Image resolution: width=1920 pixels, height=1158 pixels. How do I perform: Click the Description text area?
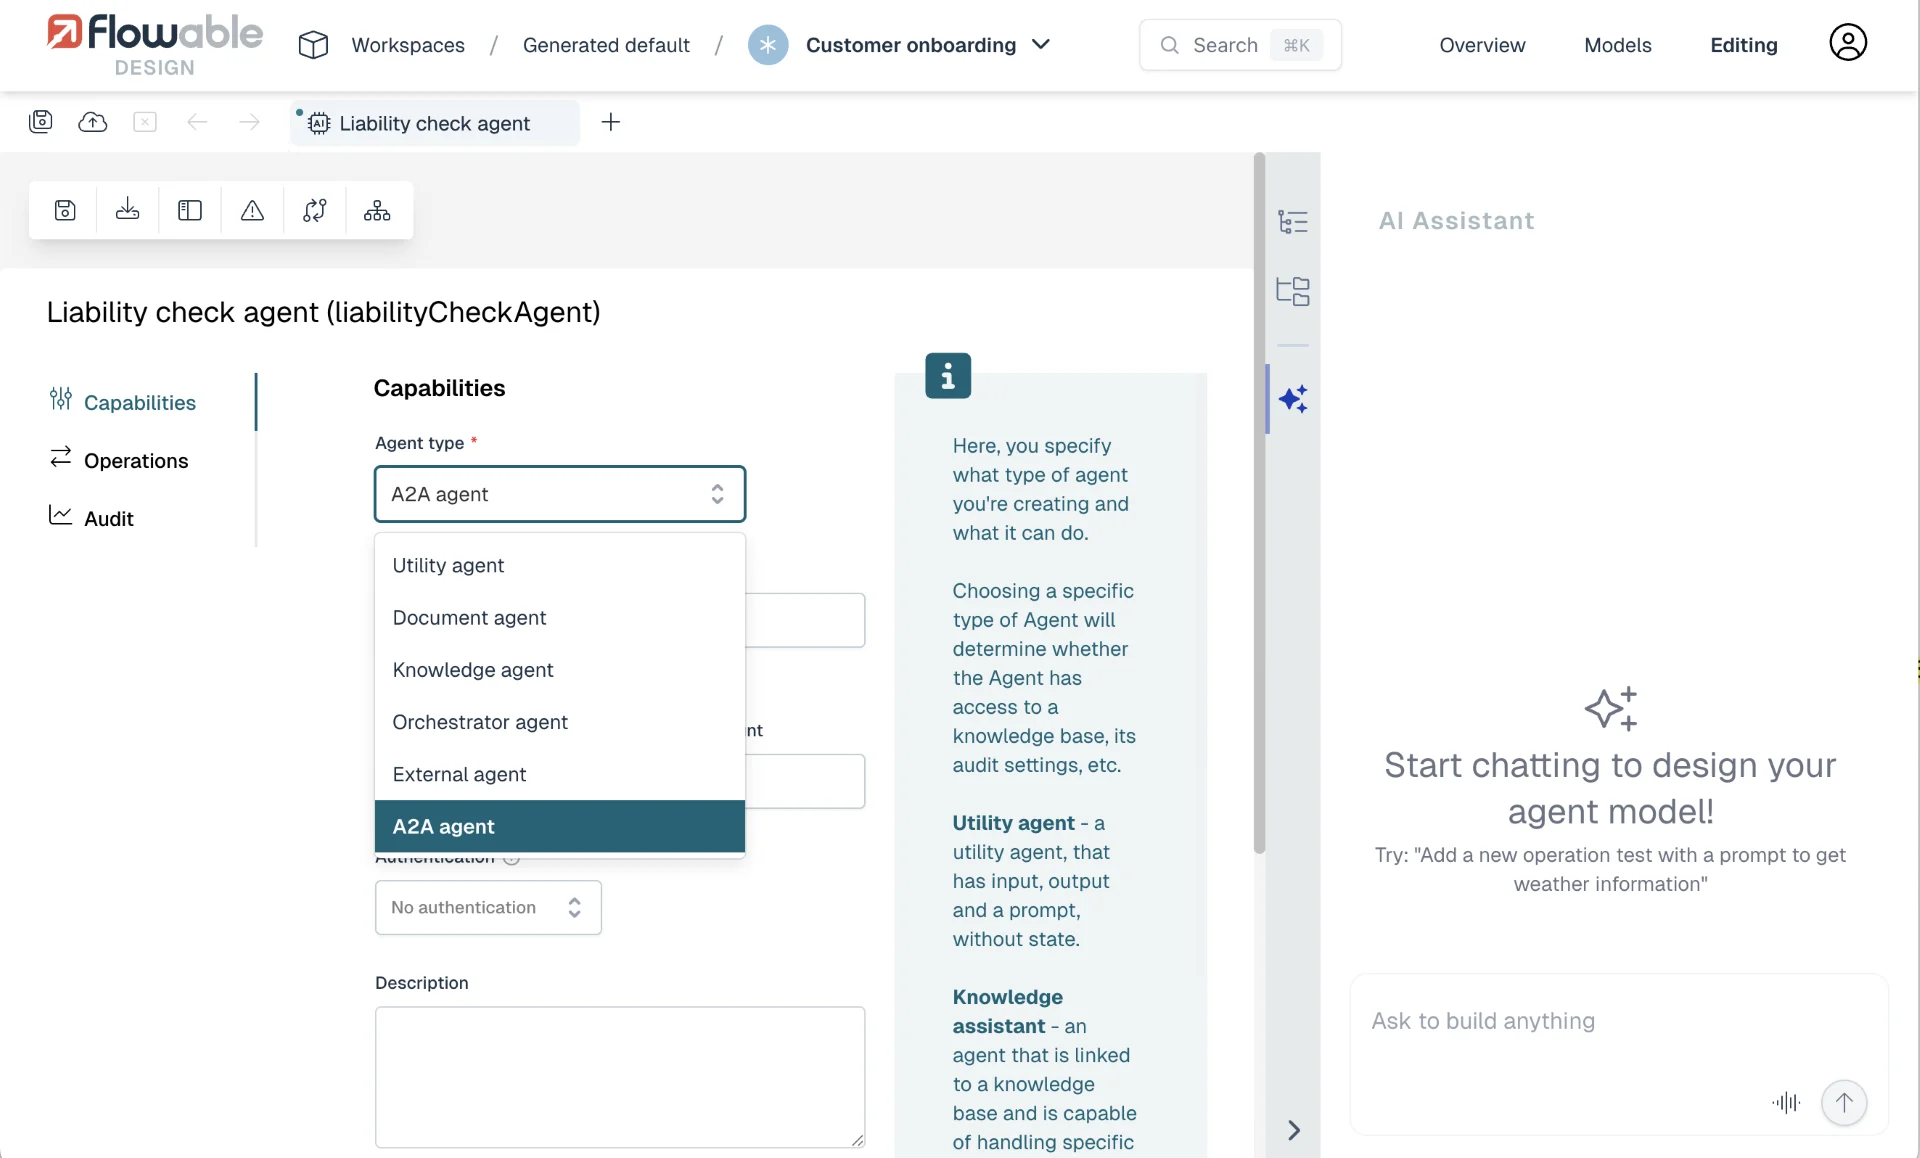tap(620, 1077)
